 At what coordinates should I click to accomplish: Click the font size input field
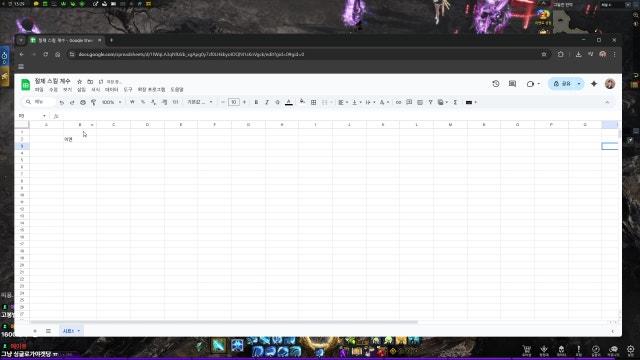coord(233,102)
